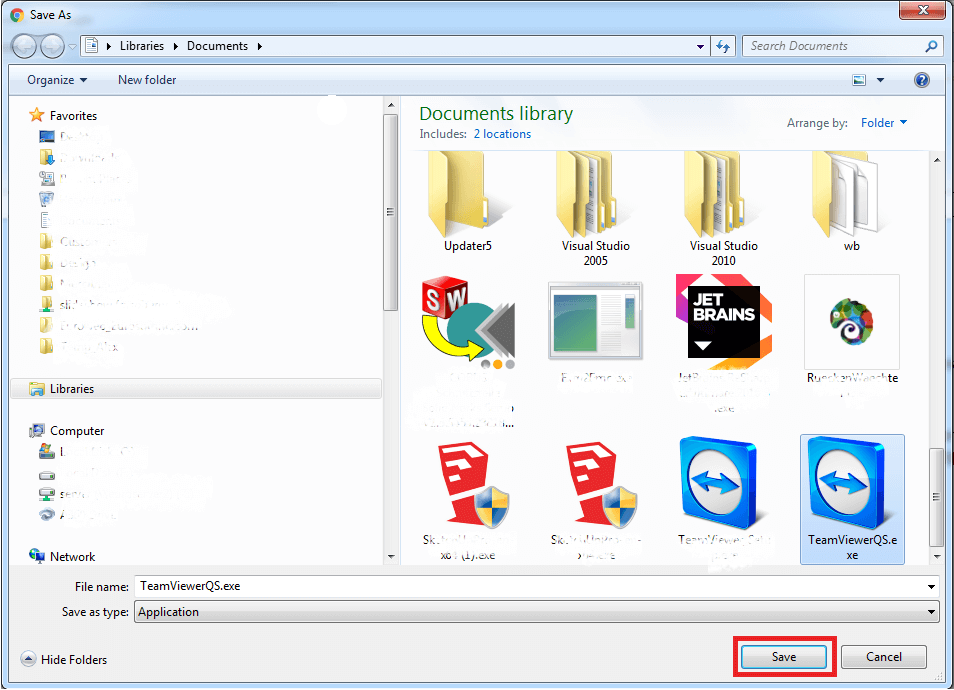
Task: Click the Back navigation arrow
Action: (x=24, y=46)
